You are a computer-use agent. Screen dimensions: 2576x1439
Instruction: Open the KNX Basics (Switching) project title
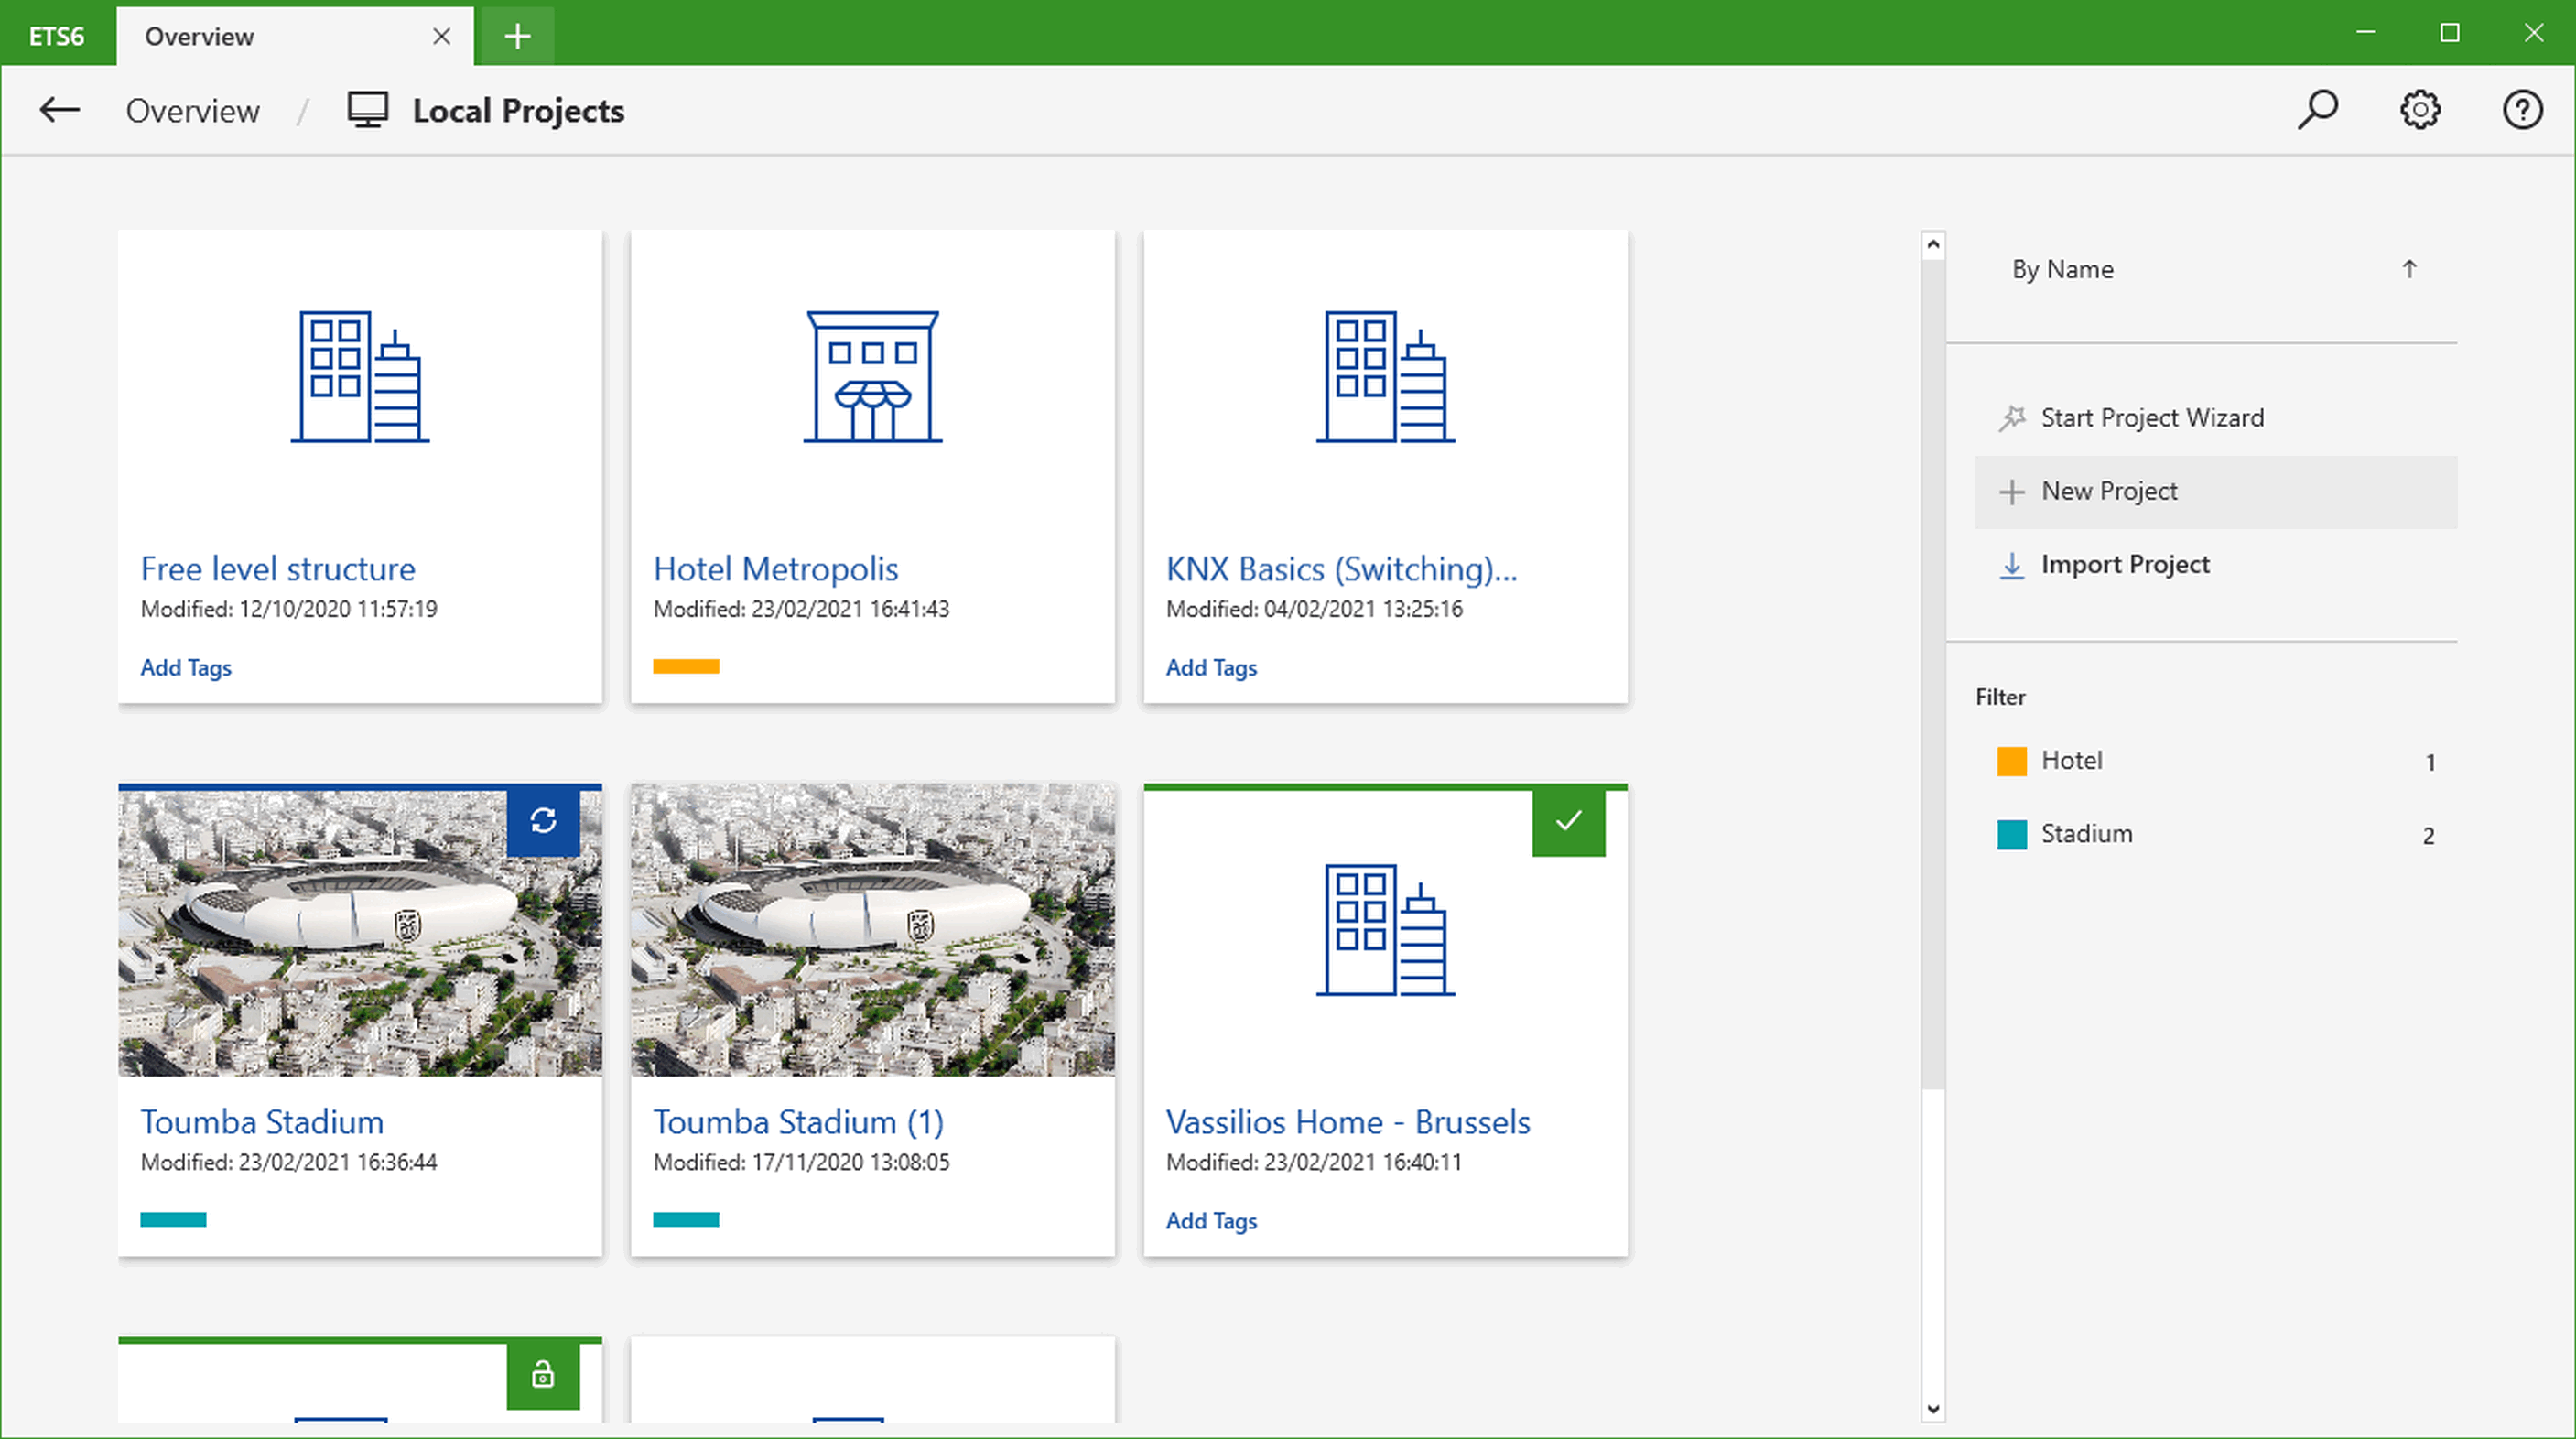(1342, 569)
